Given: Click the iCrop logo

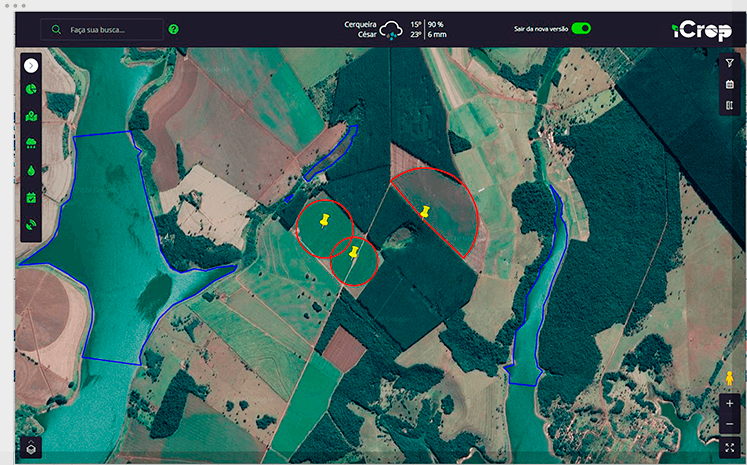Looking at the screenshot, I should 701,30.
